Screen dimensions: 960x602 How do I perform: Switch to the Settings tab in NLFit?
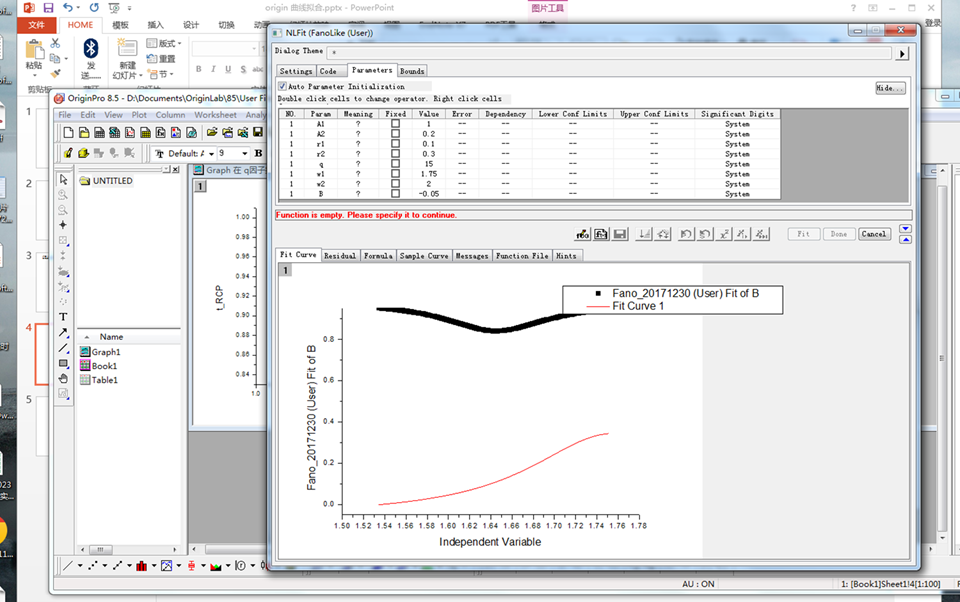pyautogui.click(x=296, y=71)
